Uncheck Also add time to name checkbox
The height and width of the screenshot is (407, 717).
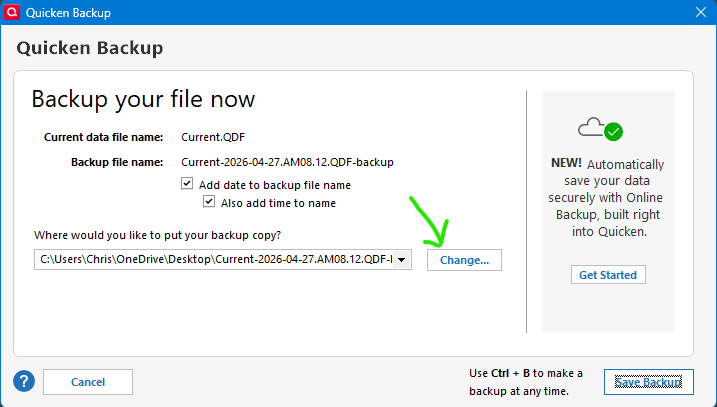click(x=209, y=202)
